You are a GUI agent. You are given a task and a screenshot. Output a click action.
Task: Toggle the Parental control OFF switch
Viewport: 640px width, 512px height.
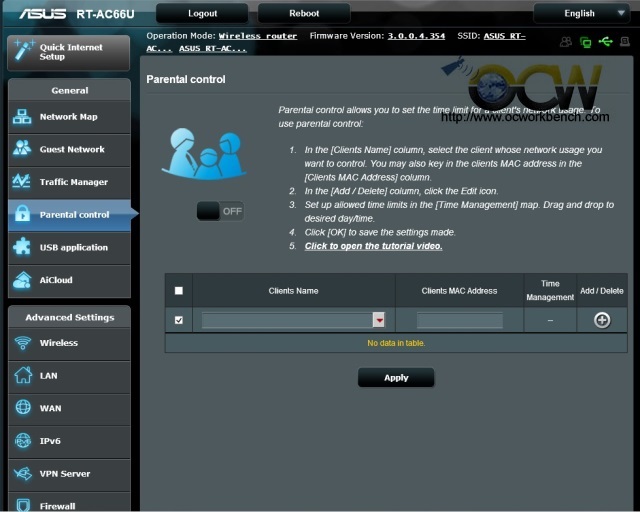(220, 211)
